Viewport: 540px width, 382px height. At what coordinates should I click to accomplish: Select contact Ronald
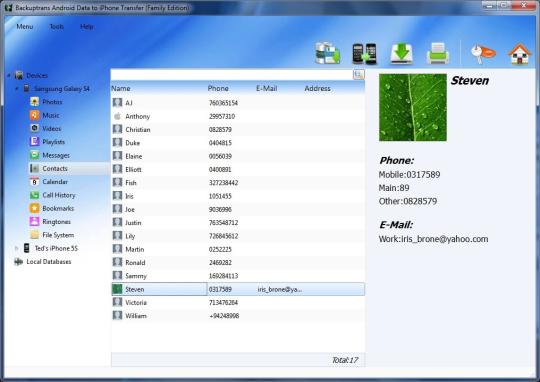tap(238, 262)
